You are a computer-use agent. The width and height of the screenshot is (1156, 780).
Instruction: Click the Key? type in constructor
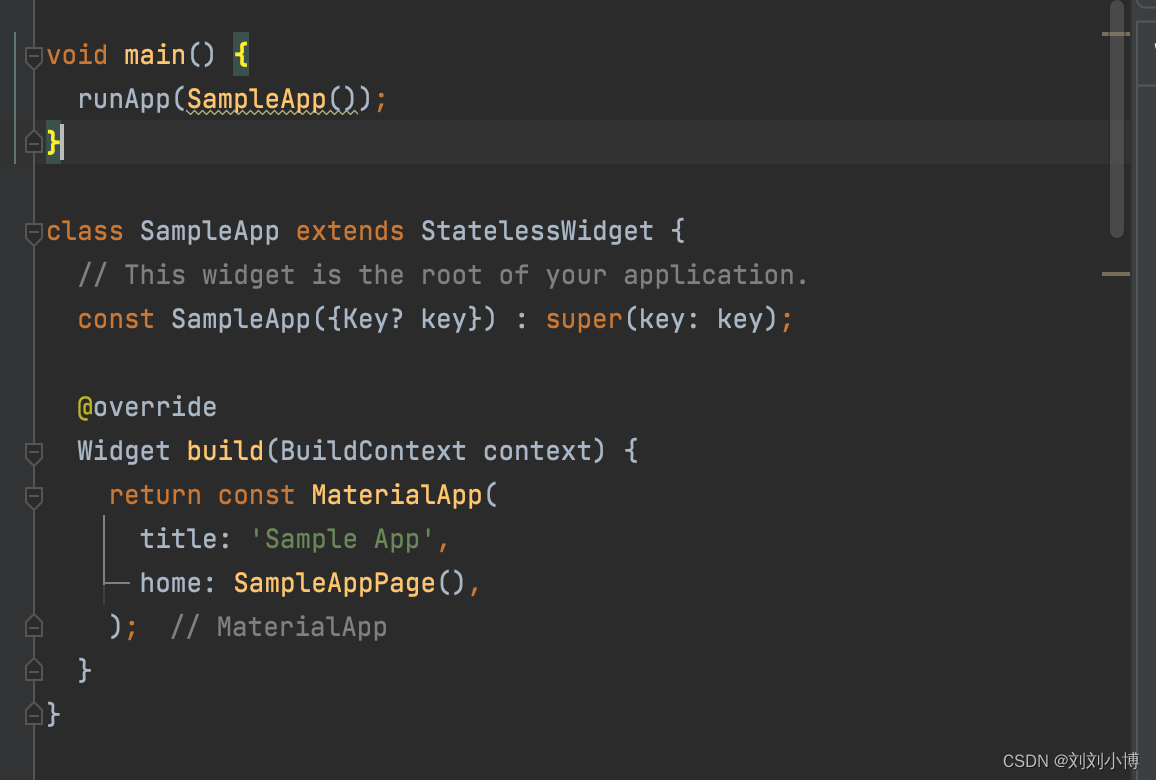pyautogui.click(x=373, y=319)
